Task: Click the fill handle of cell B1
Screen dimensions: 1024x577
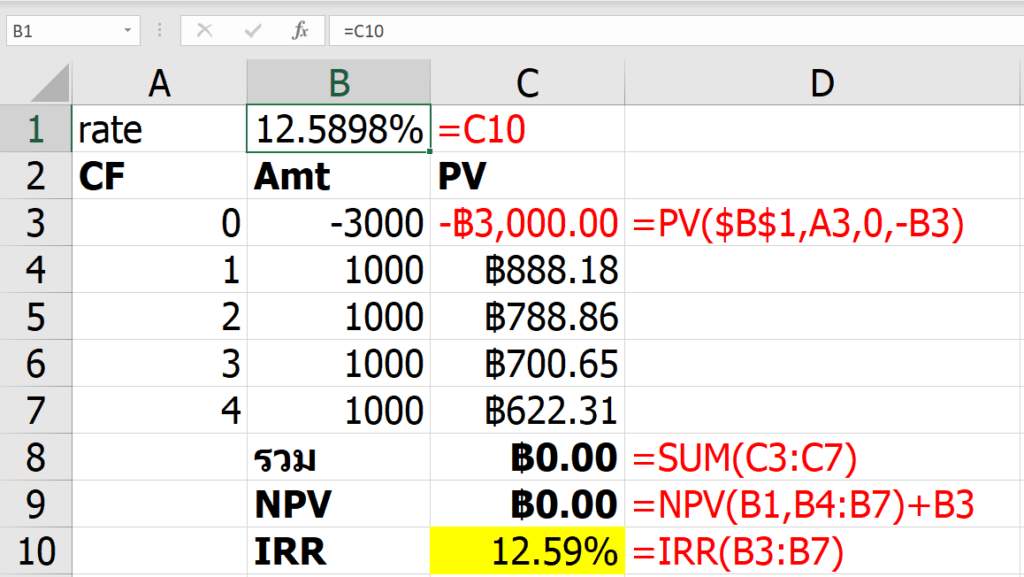Action: coord(430,151)
